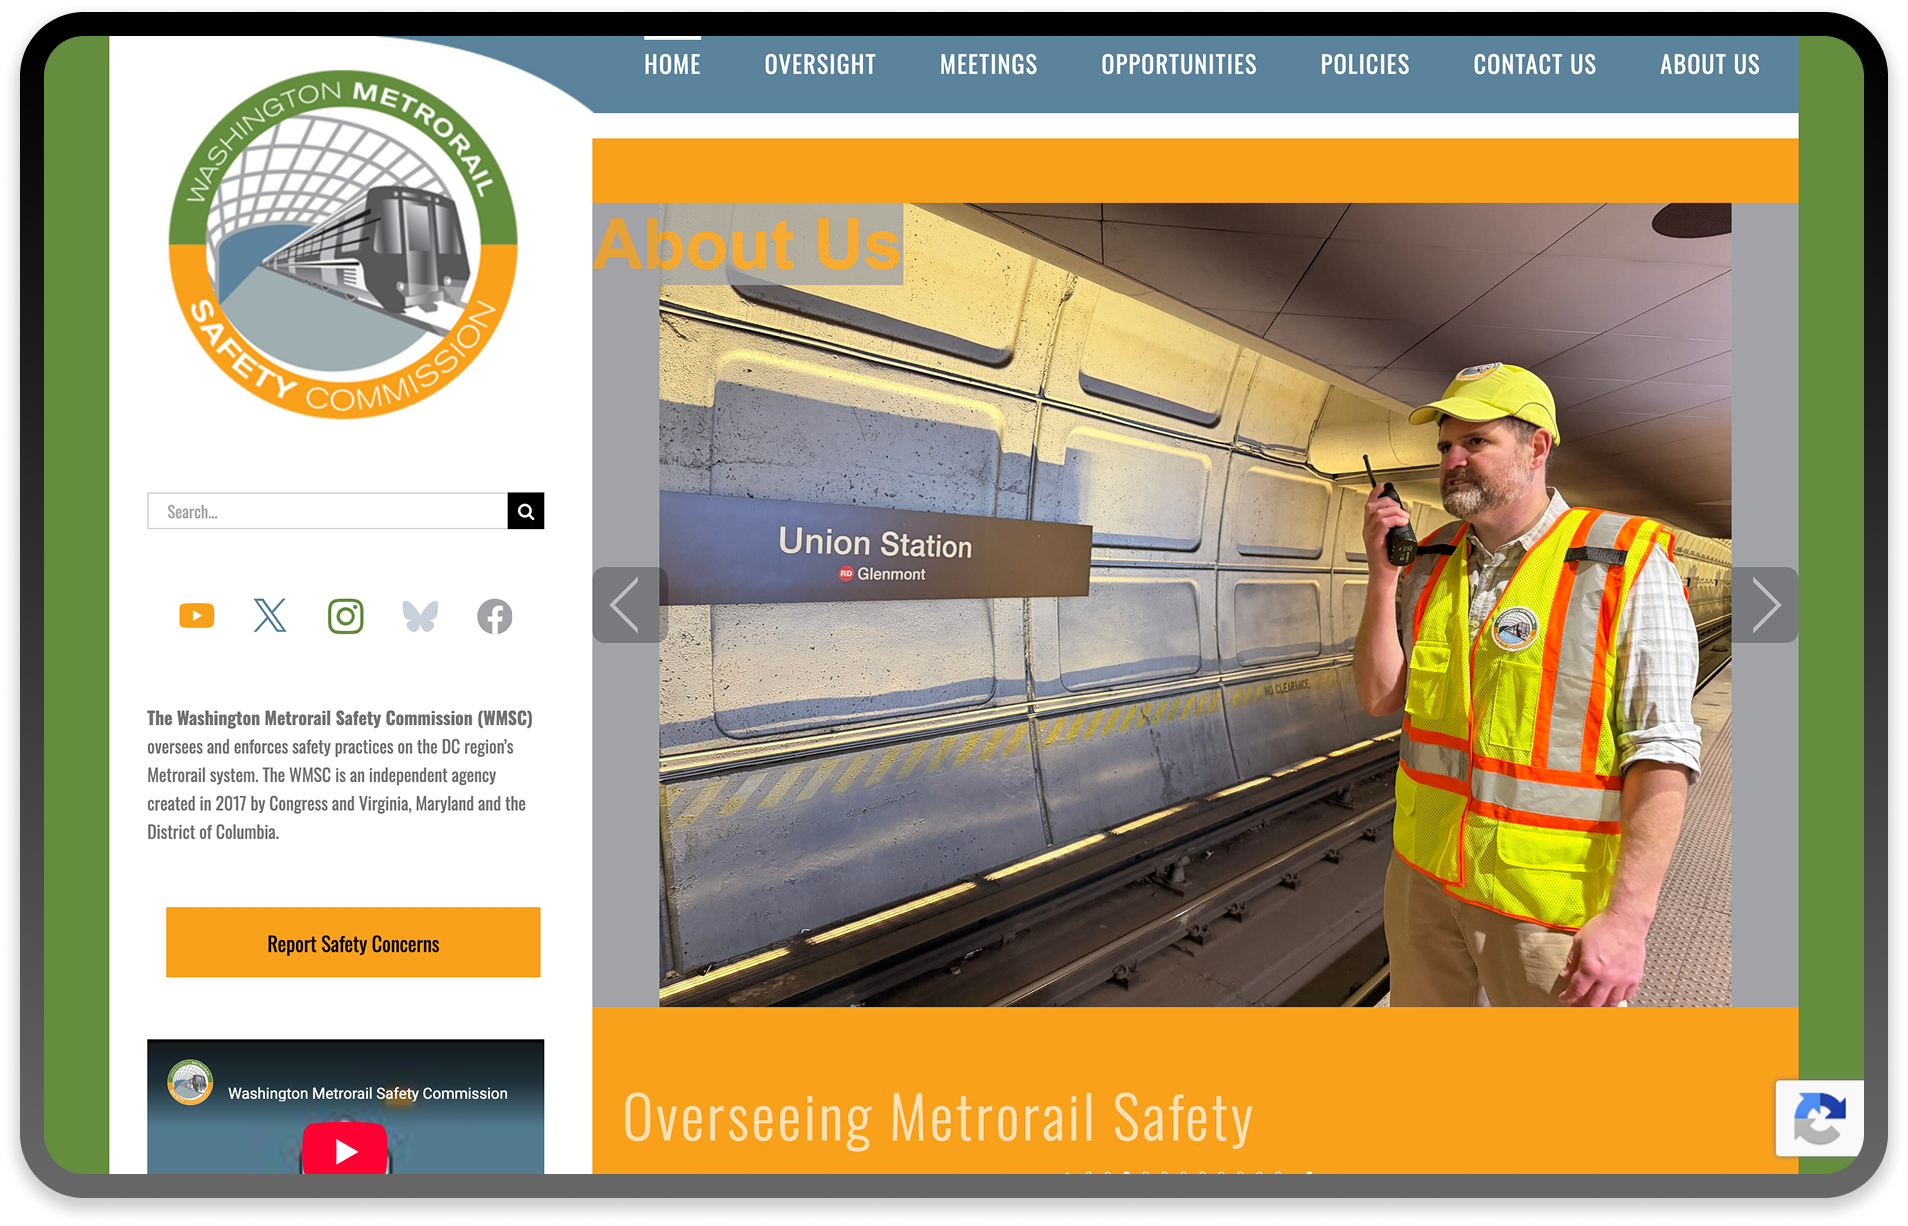Click the reCAPTCHA badge
1908x1226 pixels.
[x=1819, y=1118]
